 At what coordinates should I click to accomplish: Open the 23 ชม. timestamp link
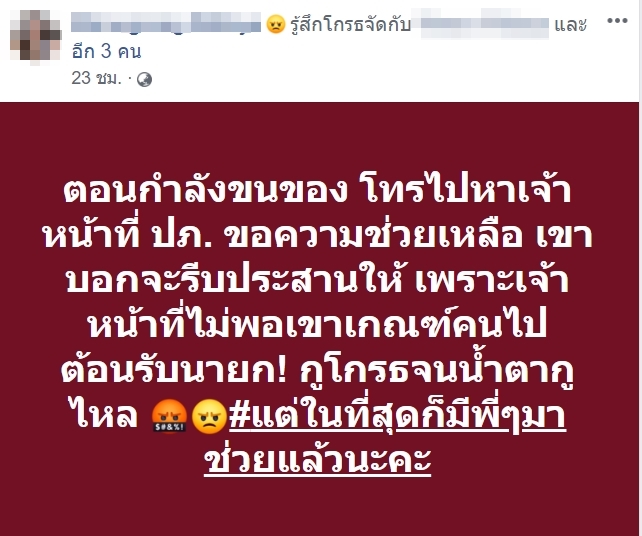click(97, 78)
